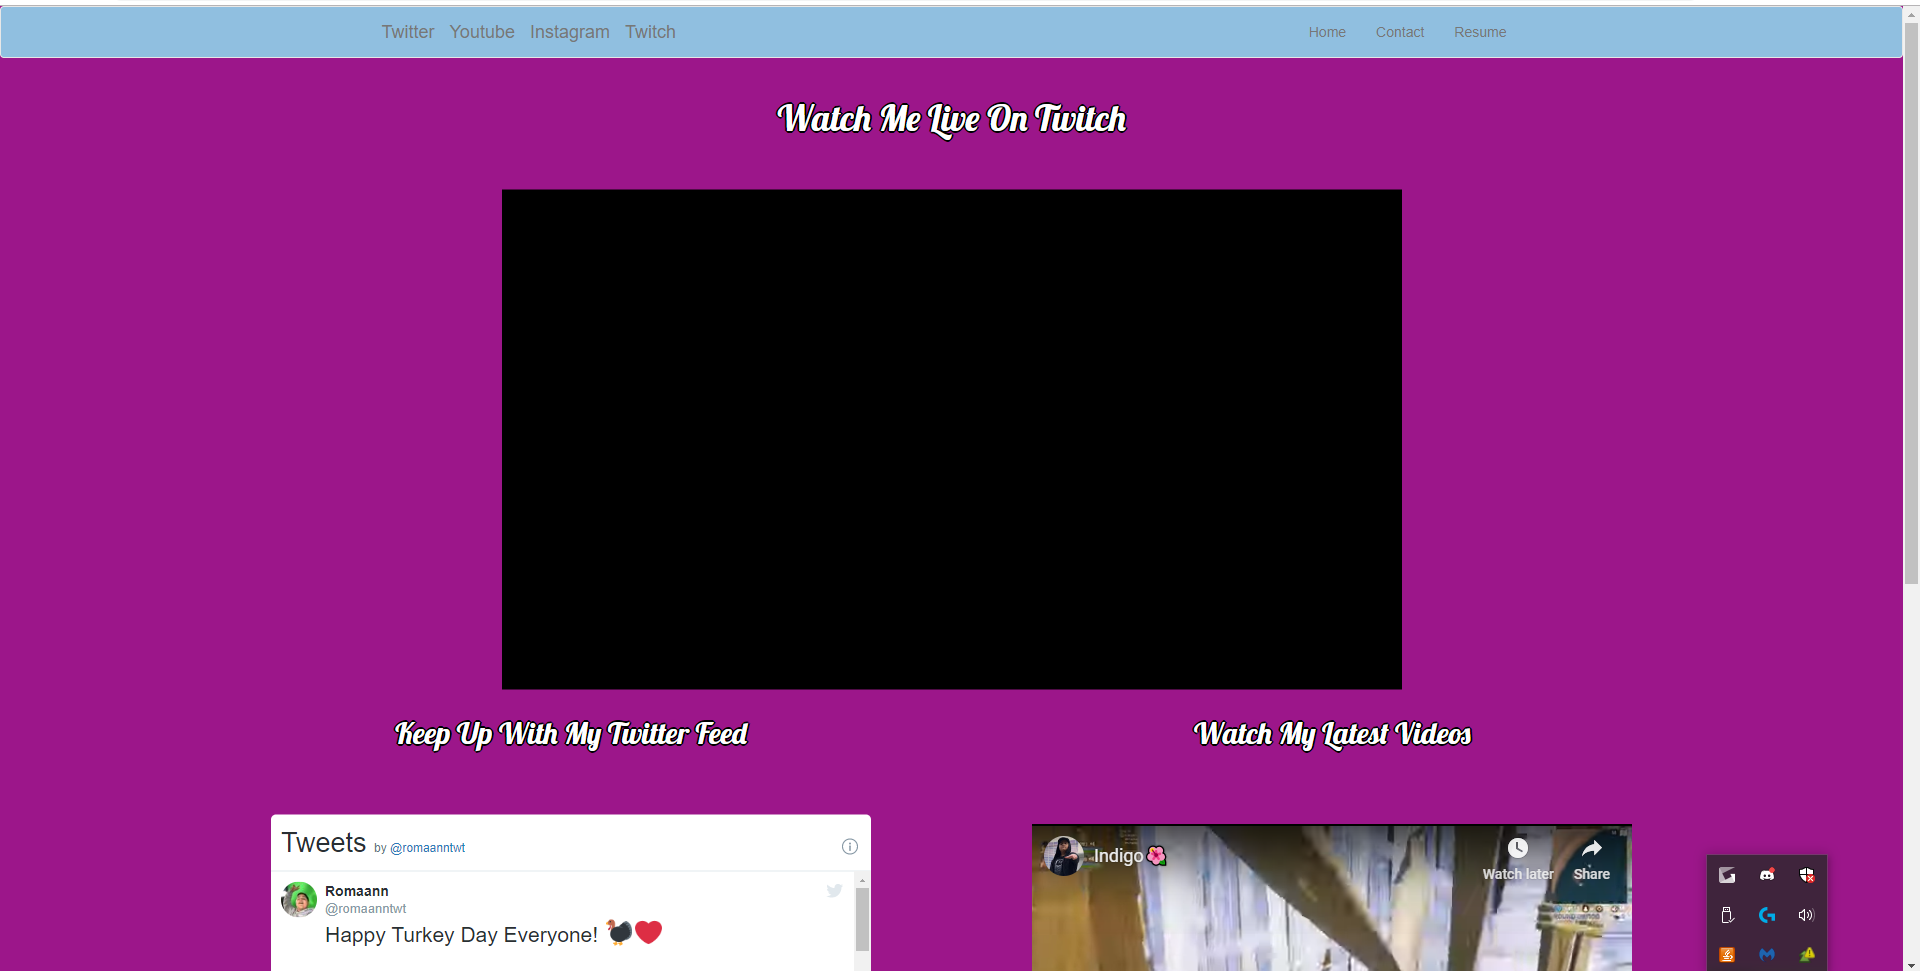The image size is (1920, 971).
Task: Click the Safely Remove Hardware USB icon
Action: point(1727,915)
